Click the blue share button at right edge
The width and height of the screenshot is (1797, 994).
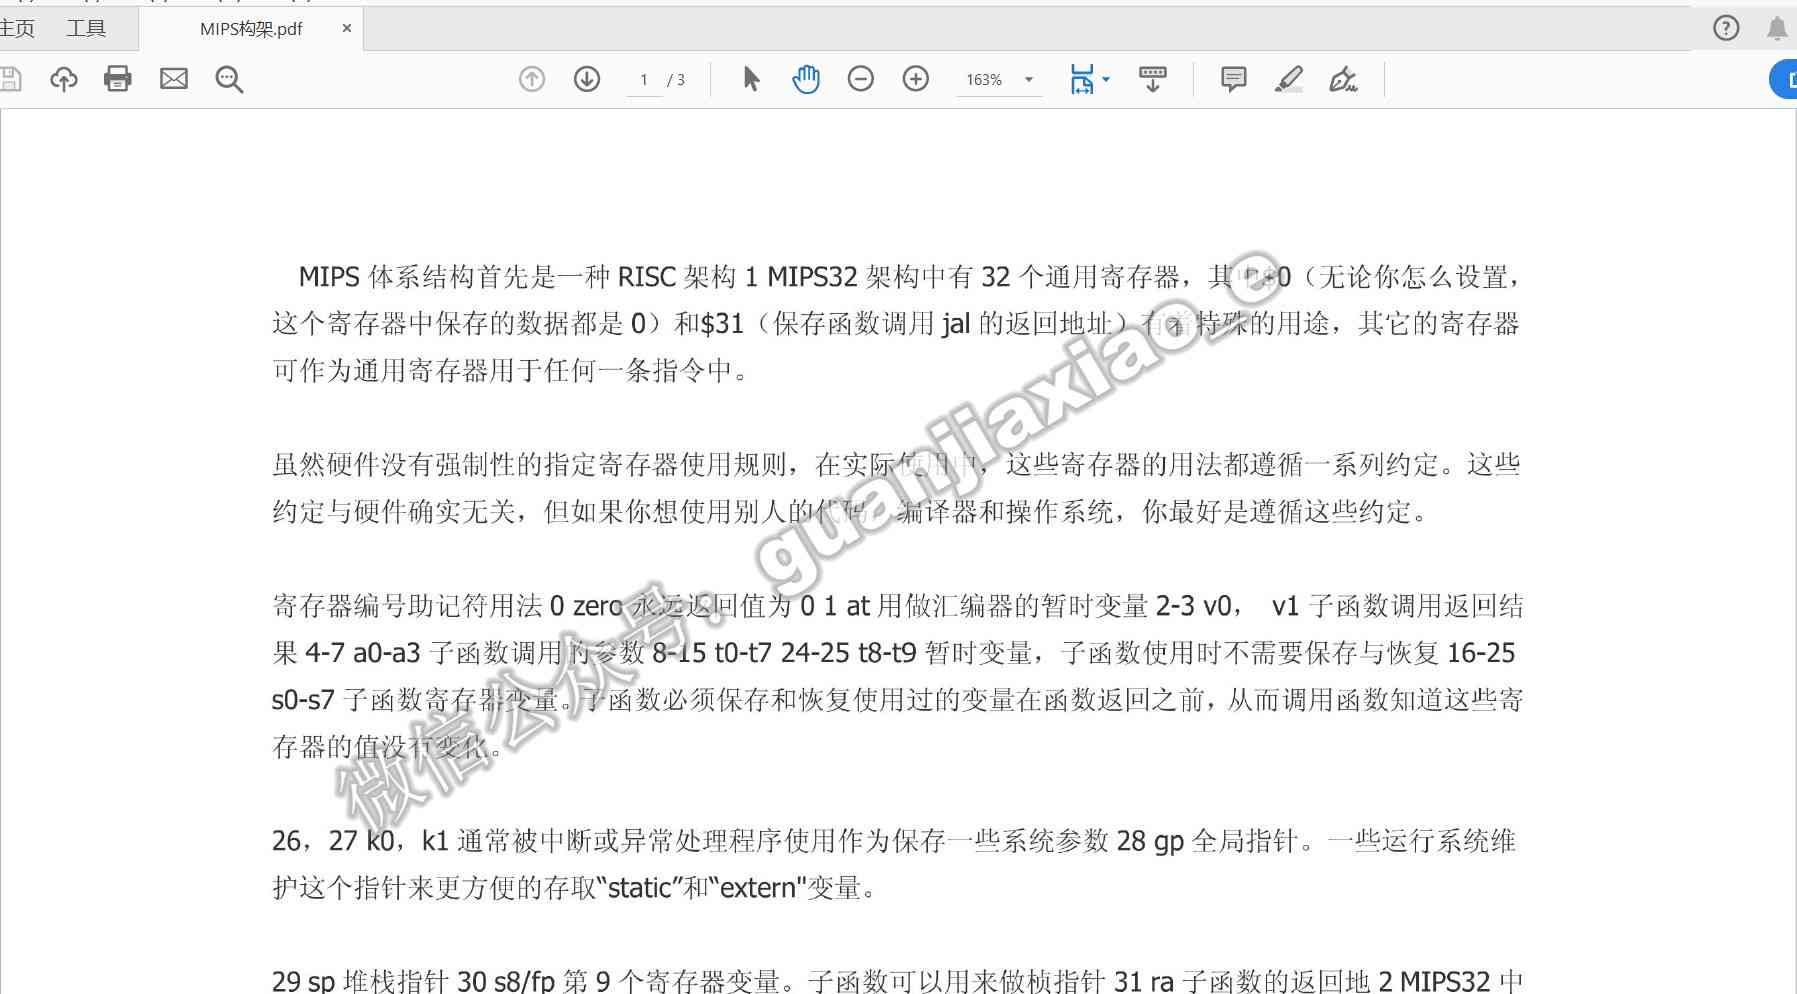[x=1784, y=79]
